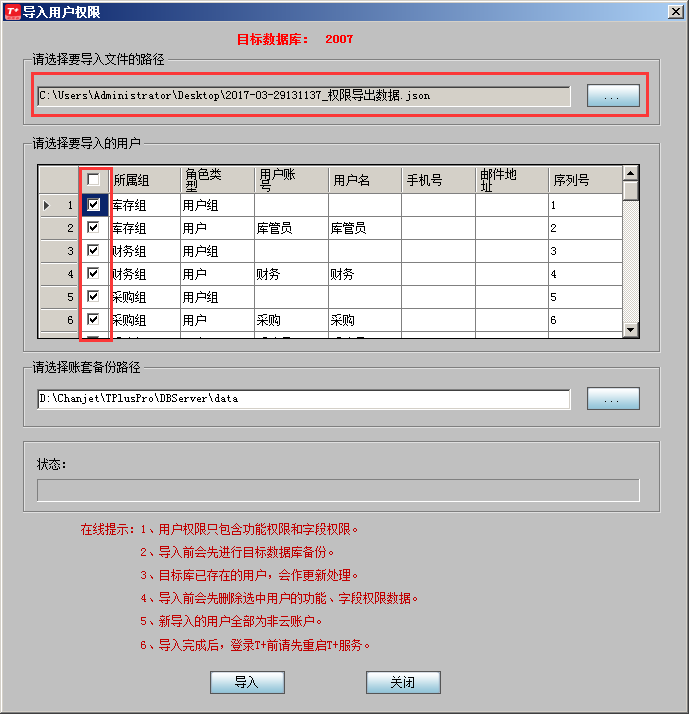
Task: Click tip 6 about 重启T+服务
Action: 255,645
